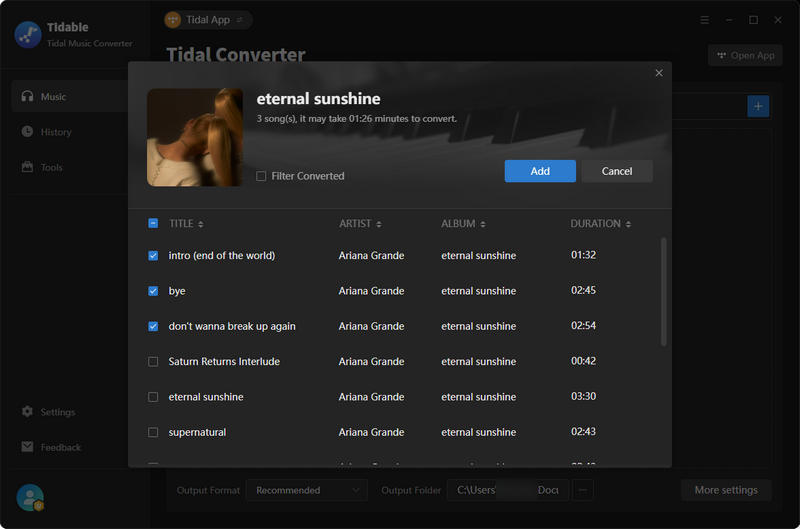Screen dimensions: 800x529
Task: Open the Tools toolbox icon
Action: (x=28, y=167)
